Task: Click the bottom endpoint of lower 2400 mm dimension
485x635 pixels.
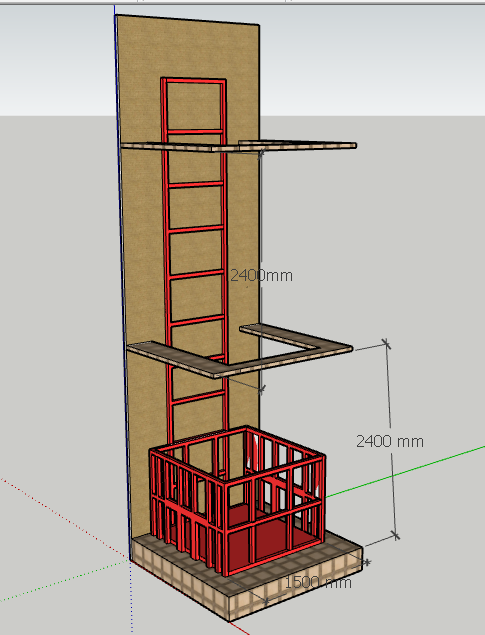Action: (x=396, y=536)
